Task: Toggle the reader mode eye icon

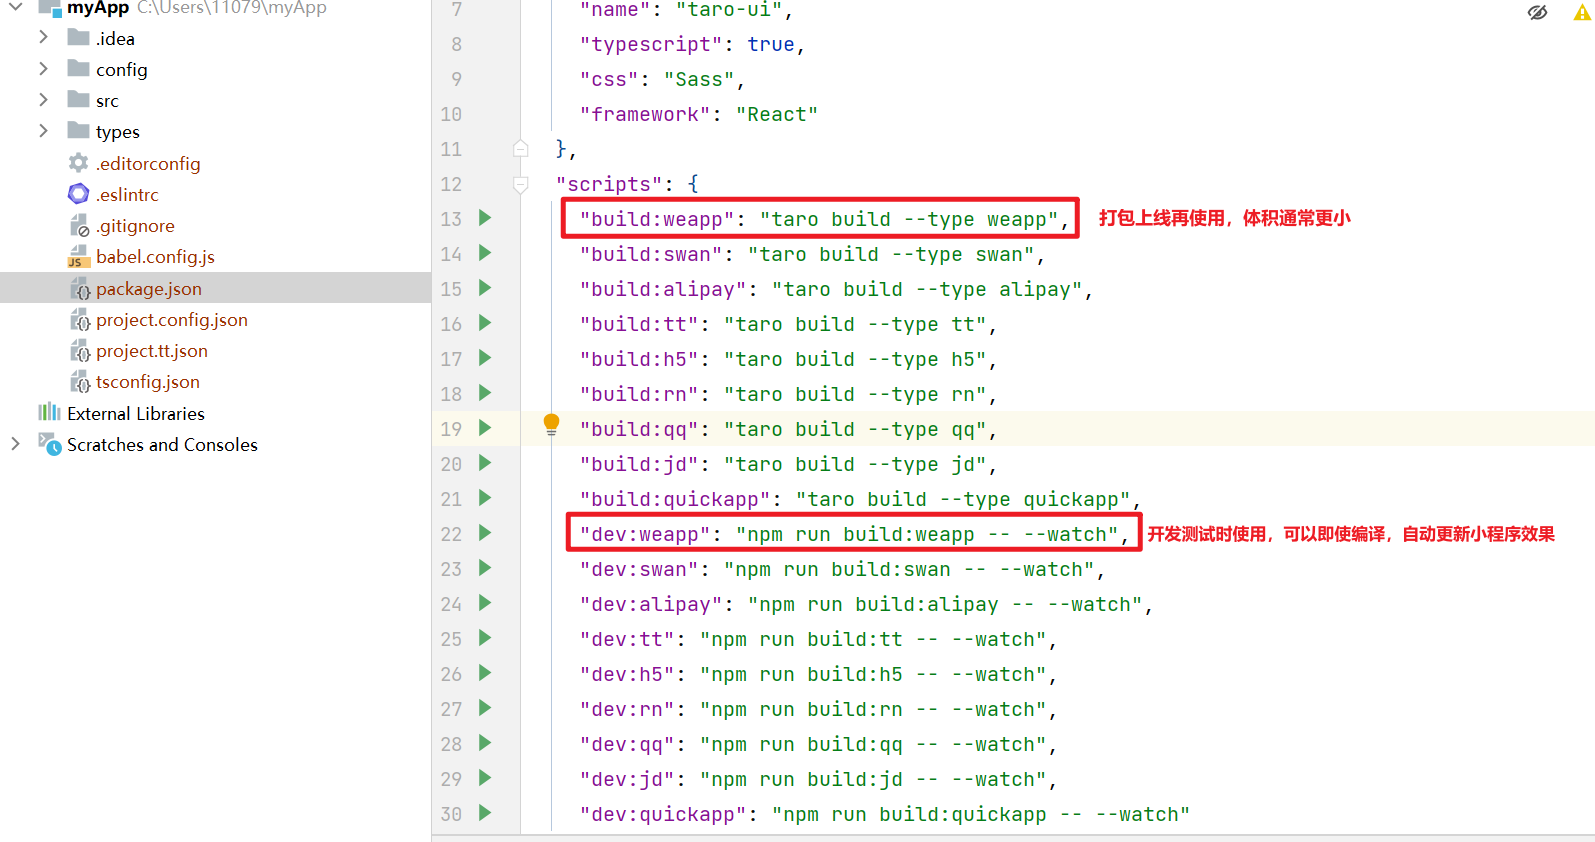Action: tap(1537, 13)
